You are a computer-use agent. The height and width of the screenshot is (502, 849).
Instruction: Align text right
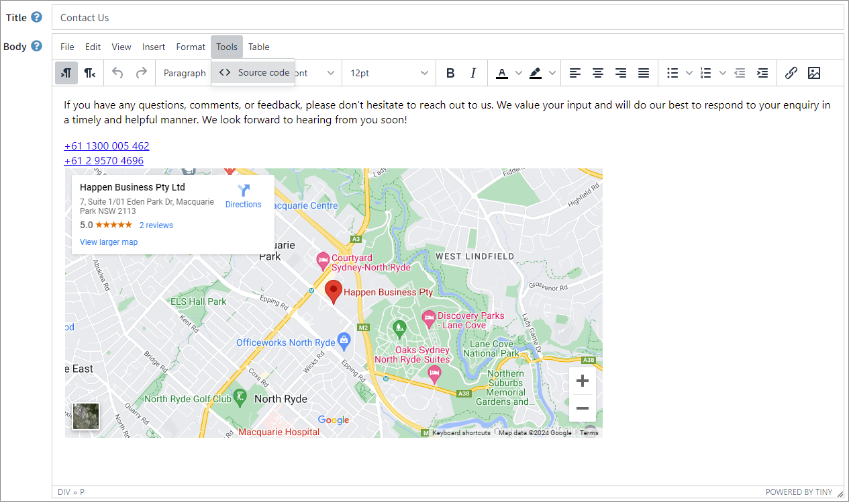(x=621, y=73)
